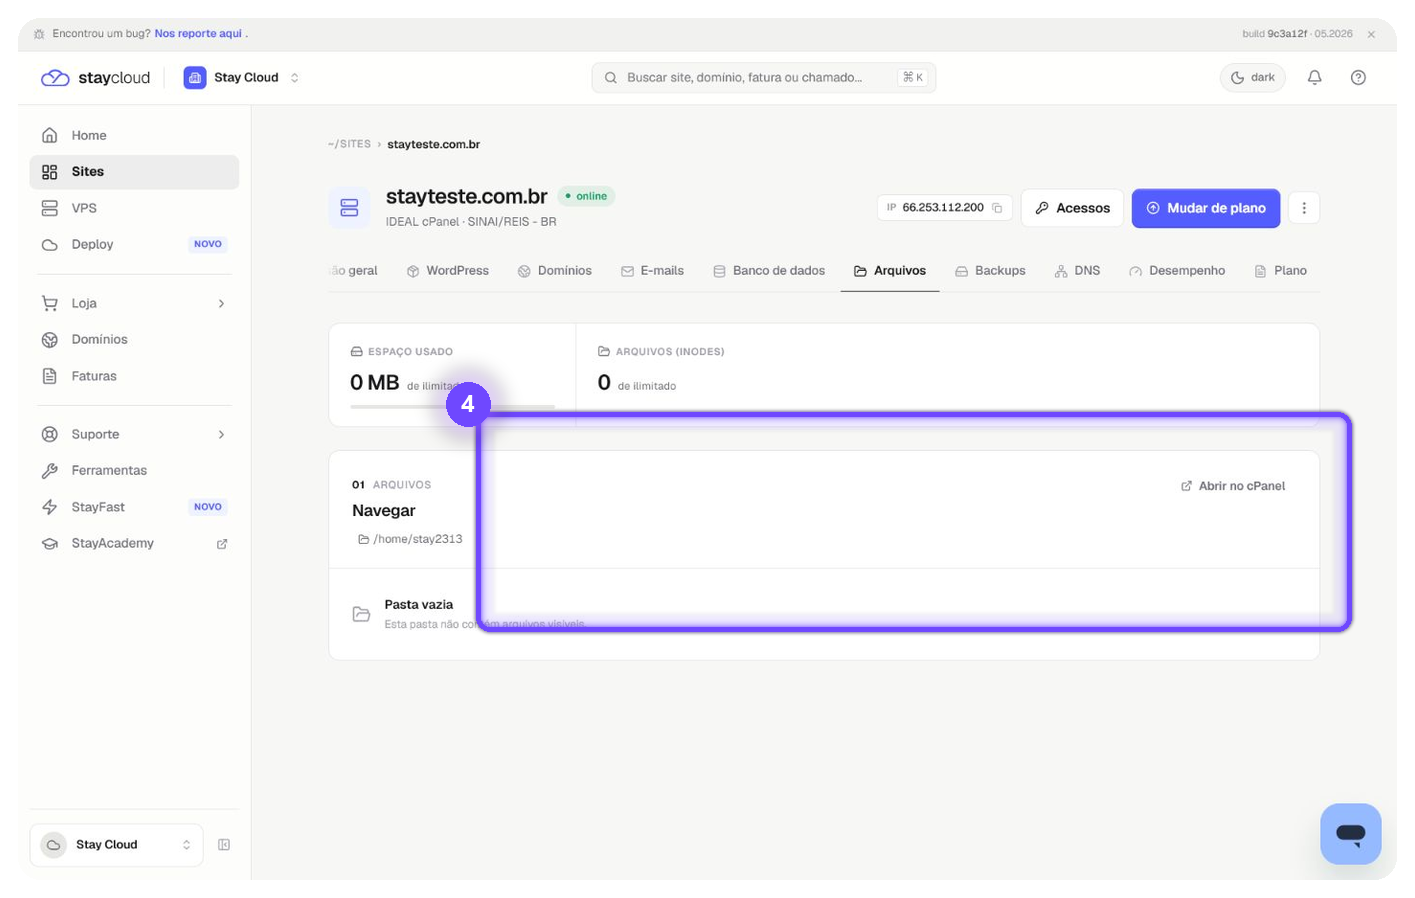Open StayAcademy external link
This screenshot has width=1415, height=898.
[134, 543]
